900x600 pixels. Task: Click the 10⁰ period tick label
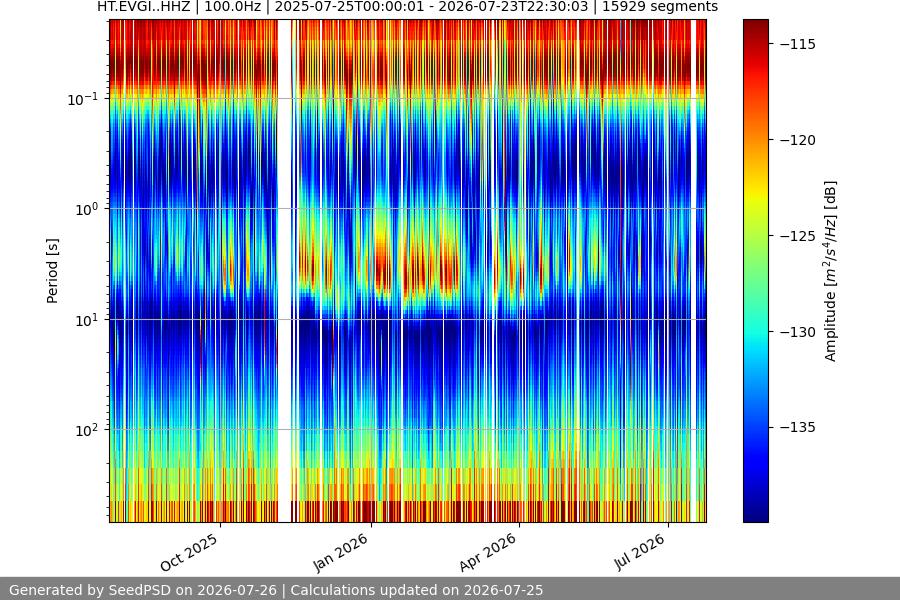click(87, 209)
